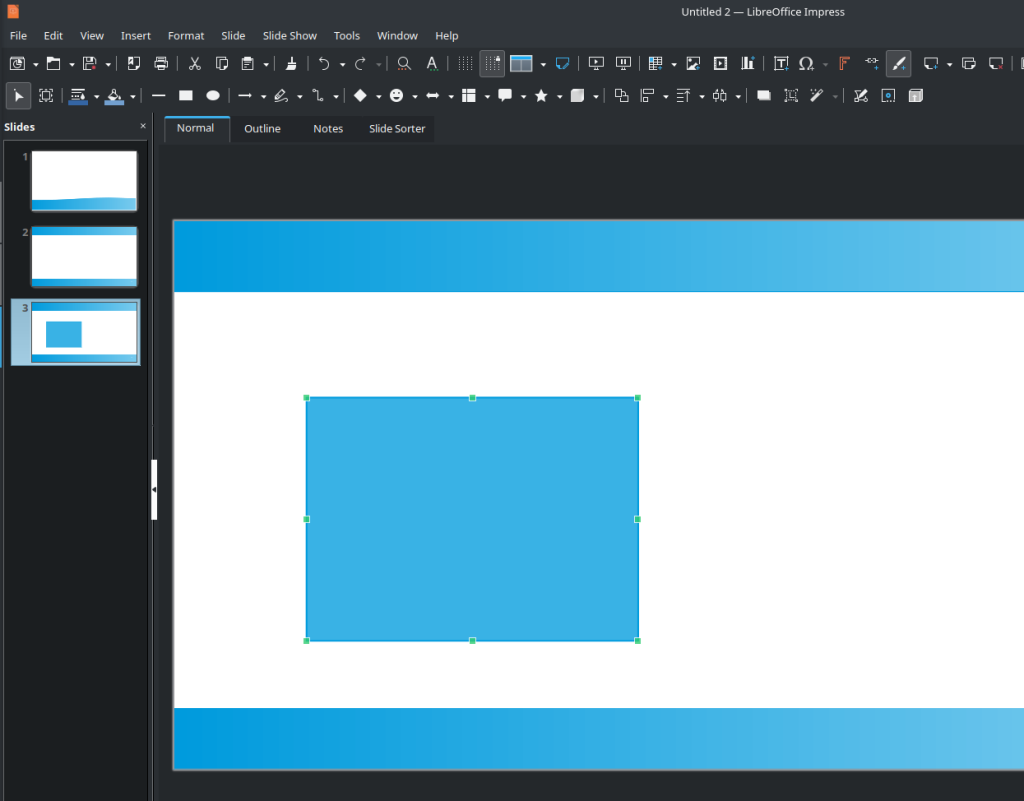The image size is (1024, 801).
Task: Open the Slide Show menu
Action: tap(289, 36)
